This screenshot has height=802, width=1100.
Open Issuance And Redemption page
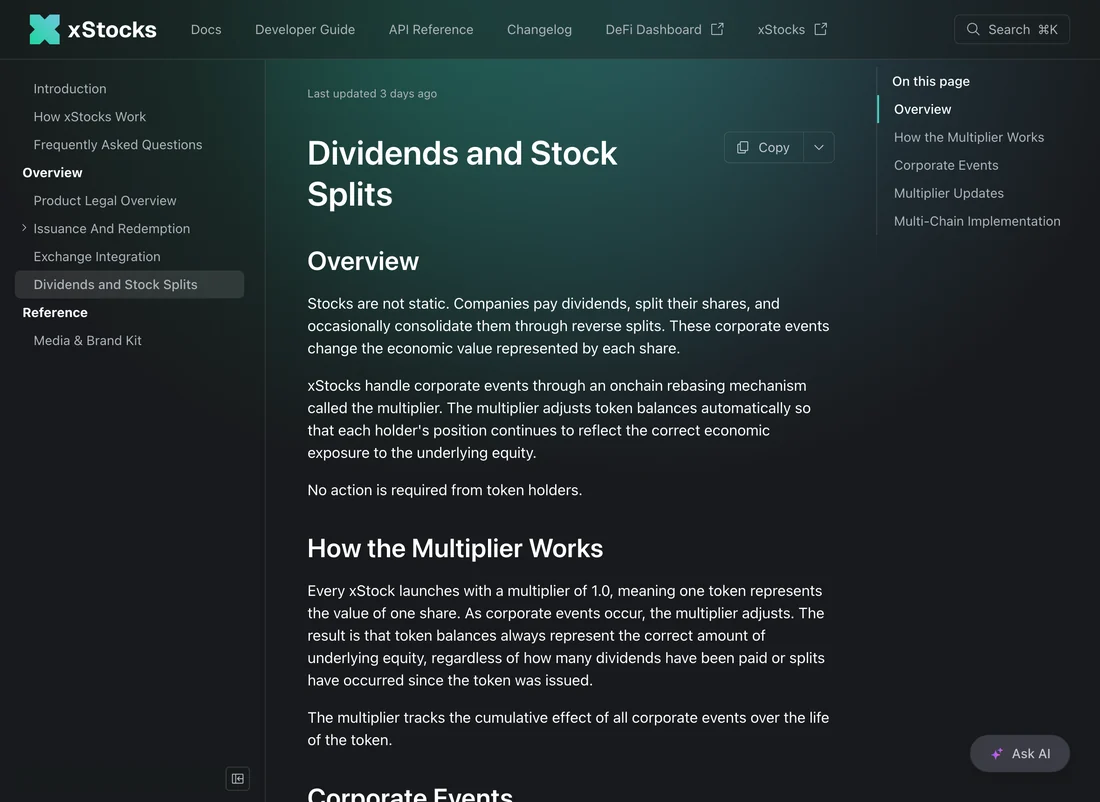112,229
